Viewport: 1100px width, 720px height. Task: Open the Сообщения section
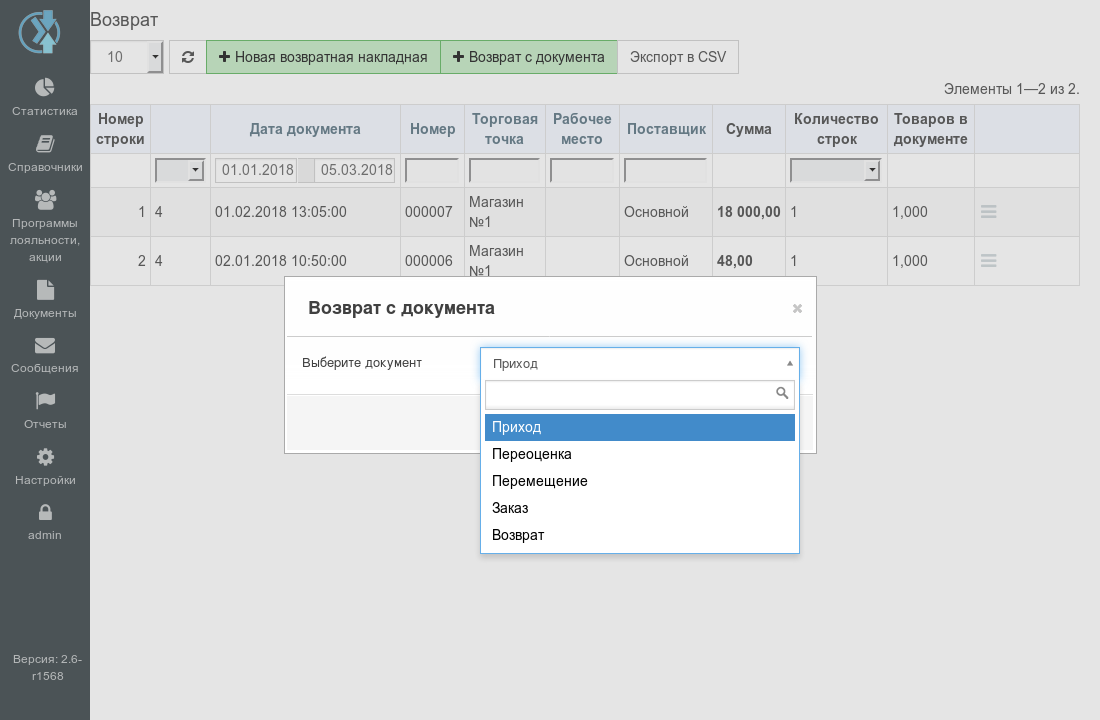(45, 355)
